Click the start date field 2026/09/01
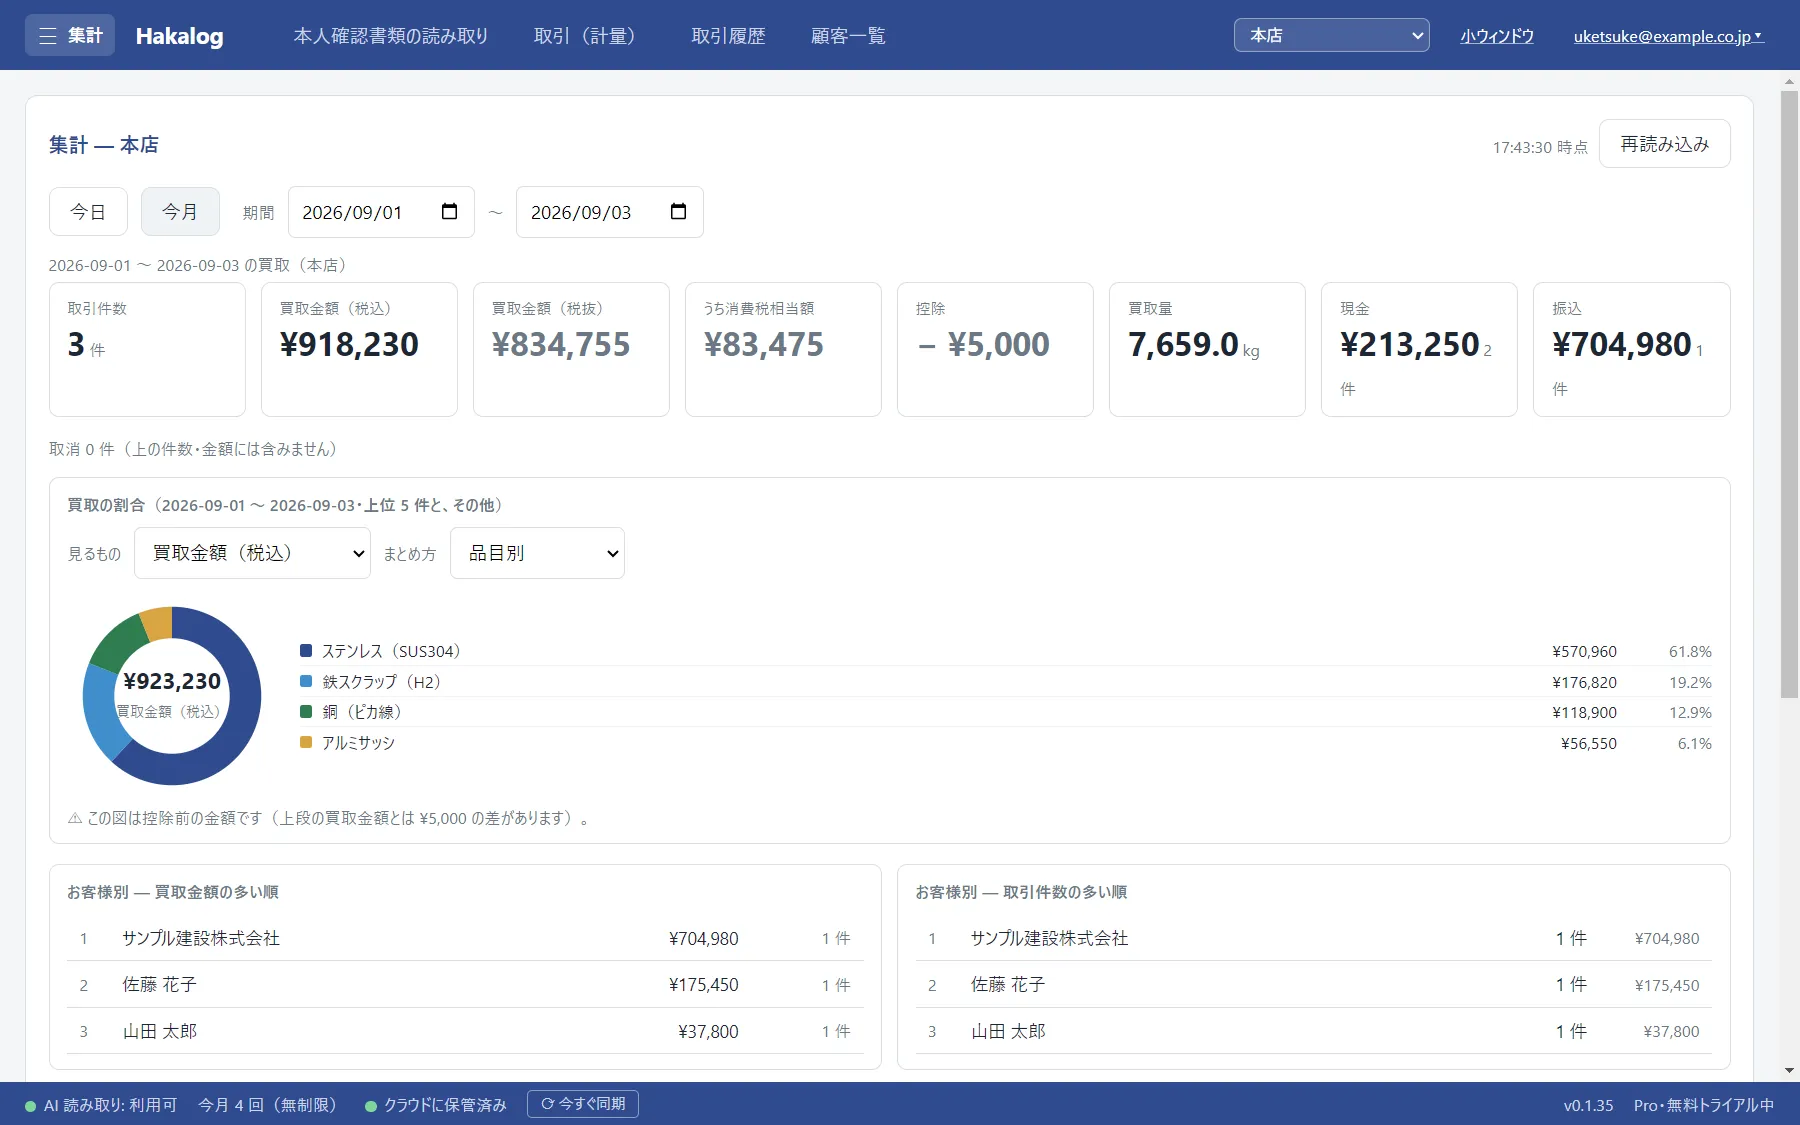Viewport: 1800px width, 1125px height. pyautogui.click(x=381, y=212)
